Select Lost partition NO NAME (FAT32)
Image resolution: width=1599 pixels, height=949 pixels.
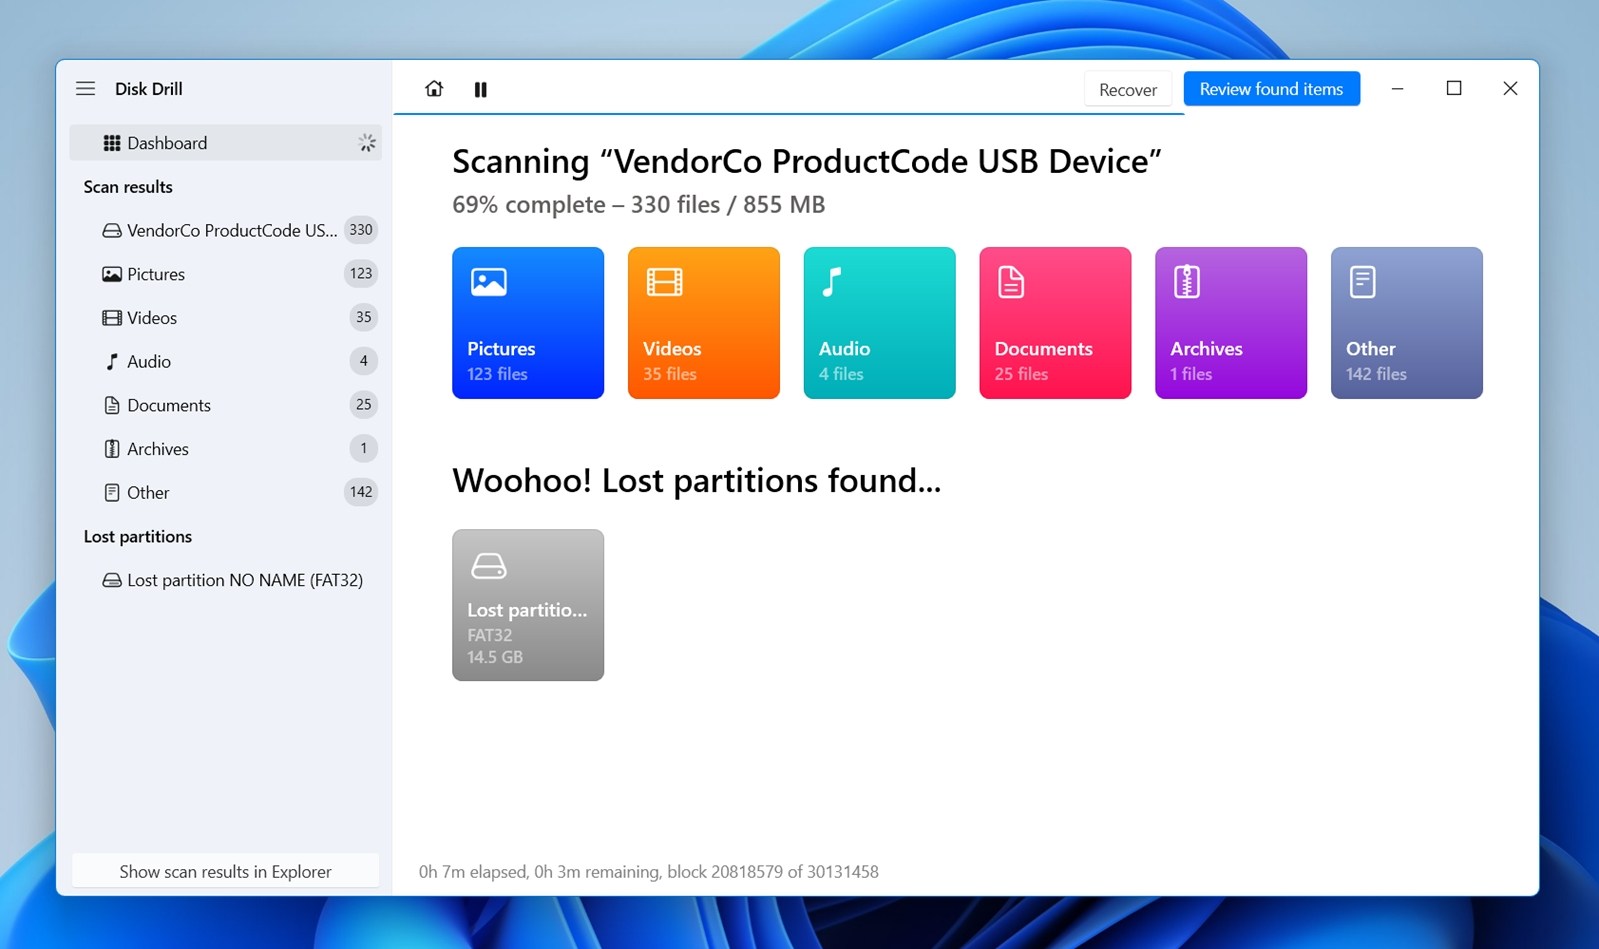point(225,580)
